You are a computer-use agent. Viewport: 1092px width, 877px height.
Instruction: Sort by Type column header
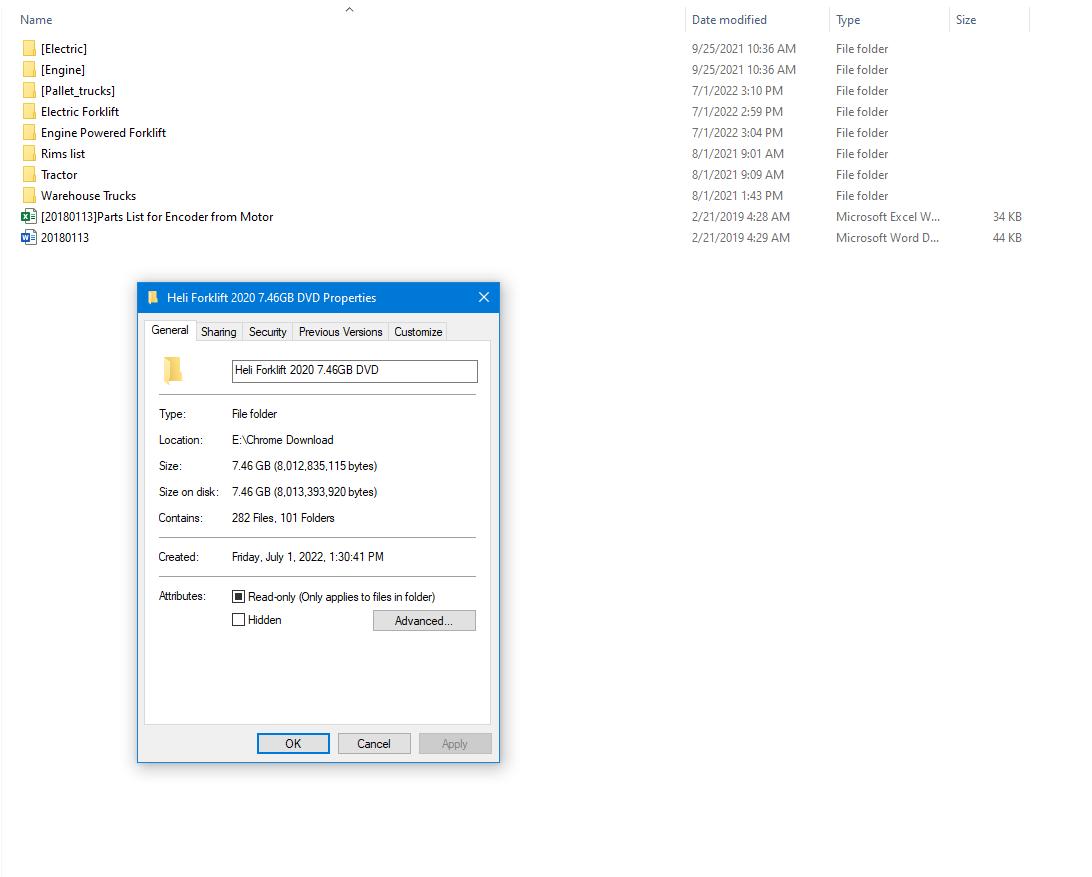point(848,20)
